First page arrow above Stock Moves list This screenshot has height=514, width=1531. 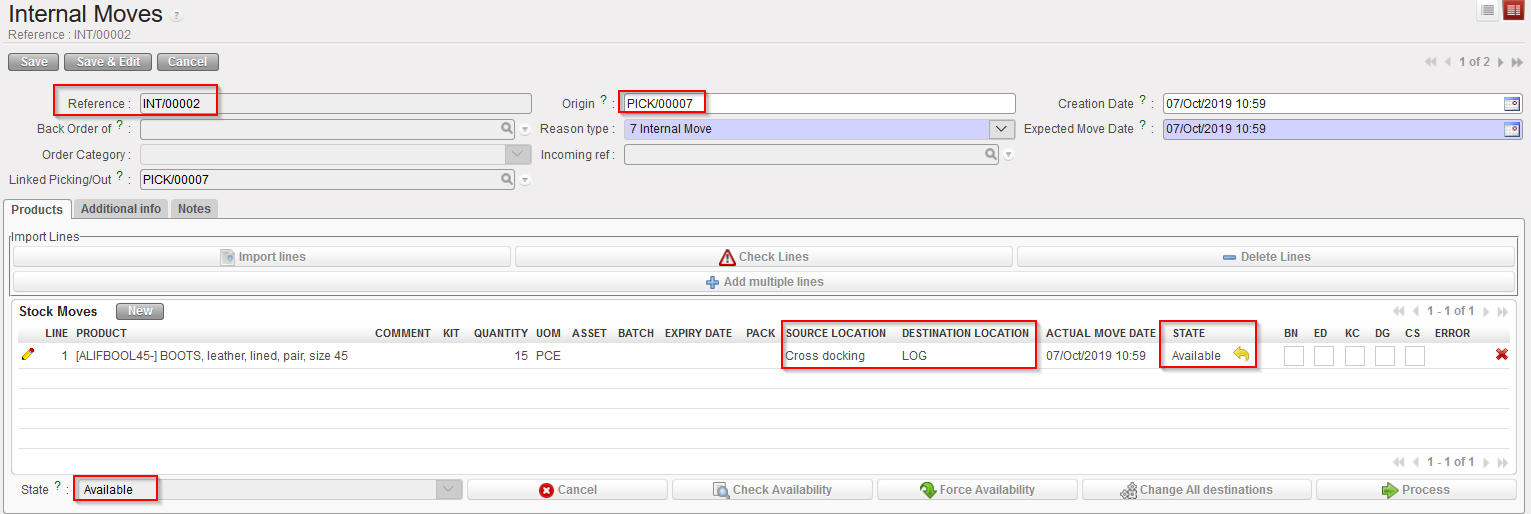1400,311
